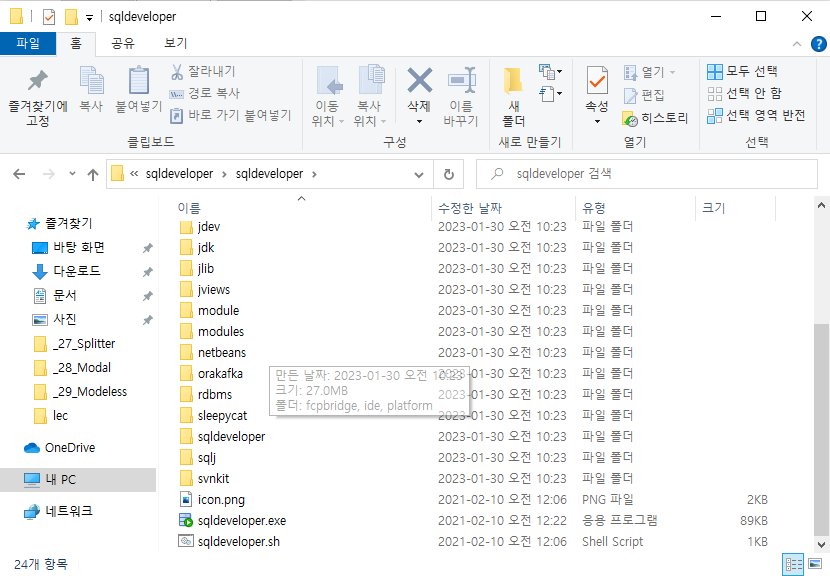Viewport: 830px width, 576px height.
Task: Switch to the 공유 (Share) tab
Action: tap(123, 43)
